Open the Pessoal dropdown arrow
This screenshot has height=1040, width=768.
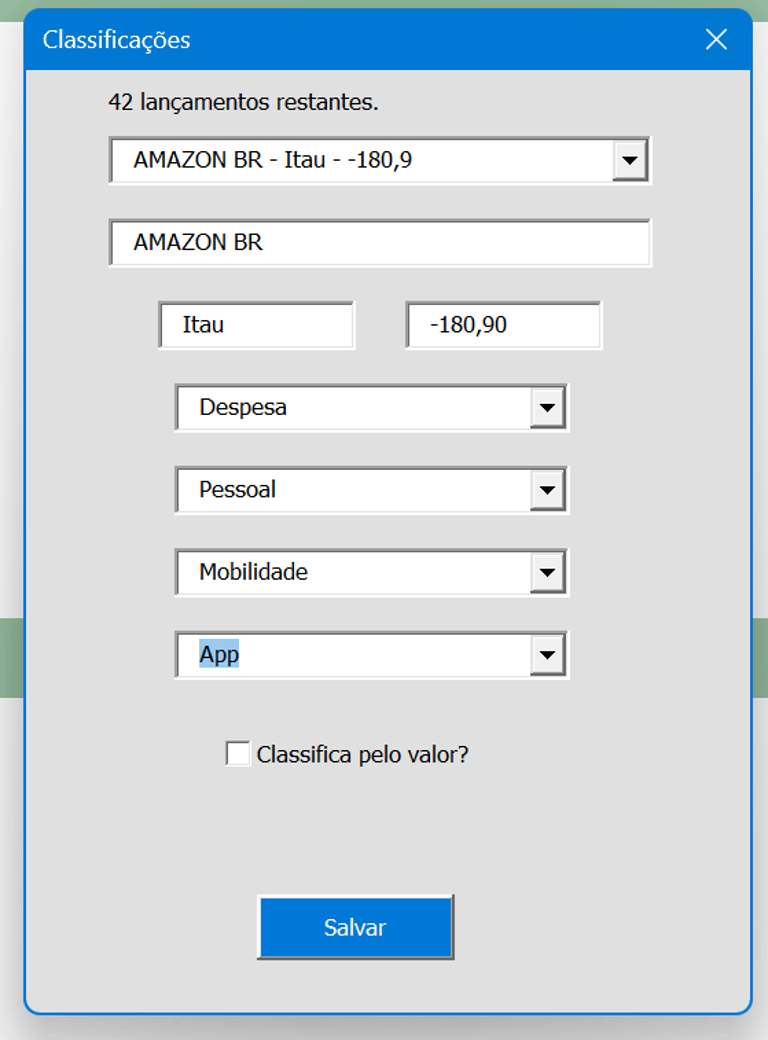coord(546,490)
